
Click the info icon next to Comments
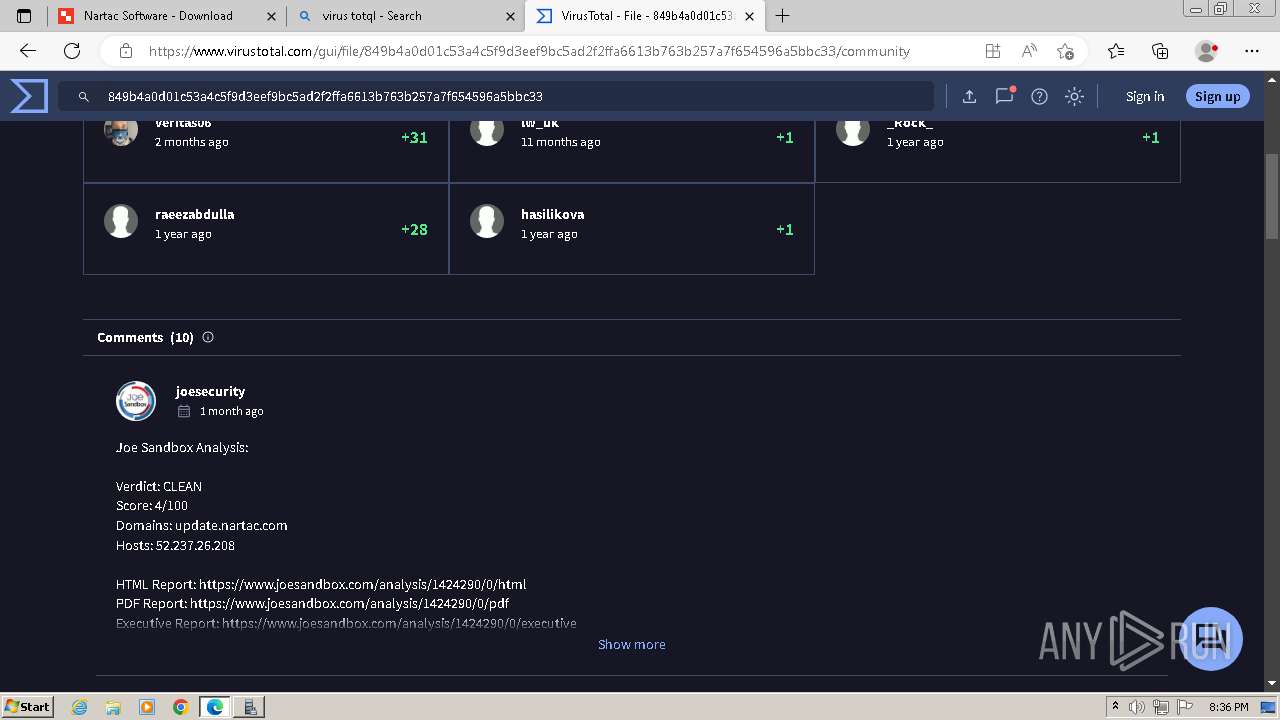pyautogui.click(x=208, y=337)
